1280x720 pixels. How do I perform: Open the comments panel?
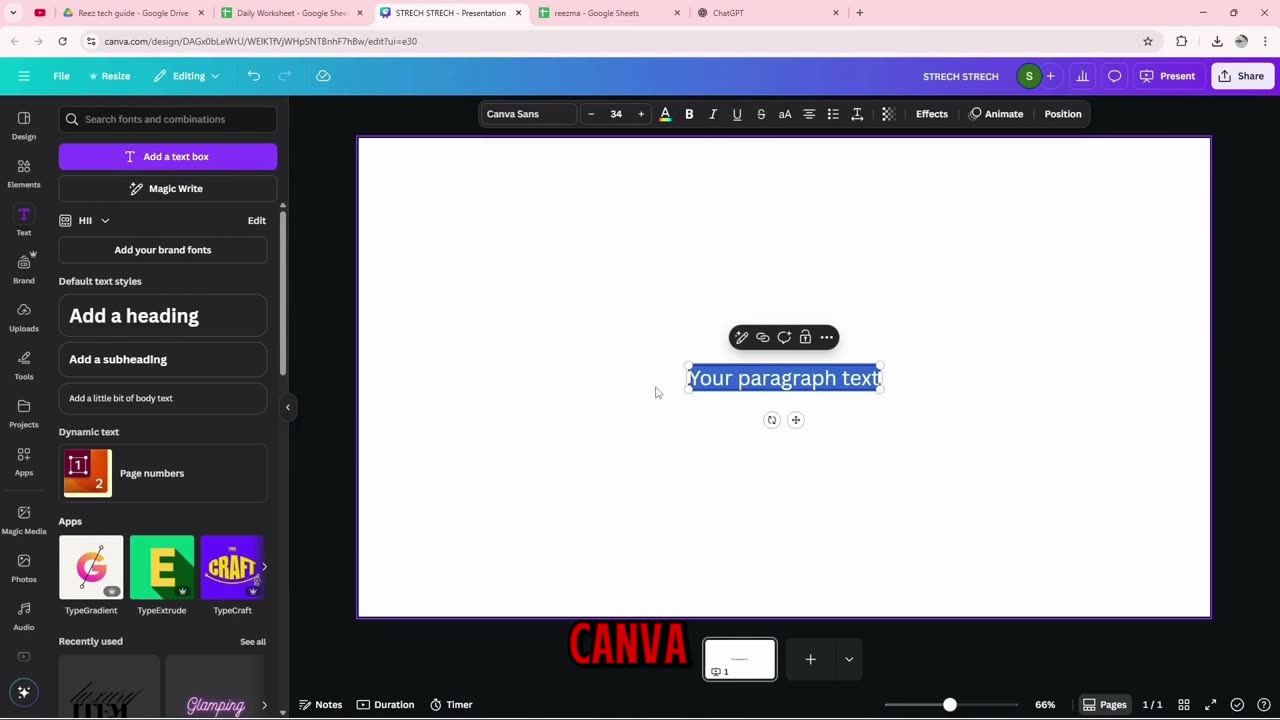[x=1114, y=76]
